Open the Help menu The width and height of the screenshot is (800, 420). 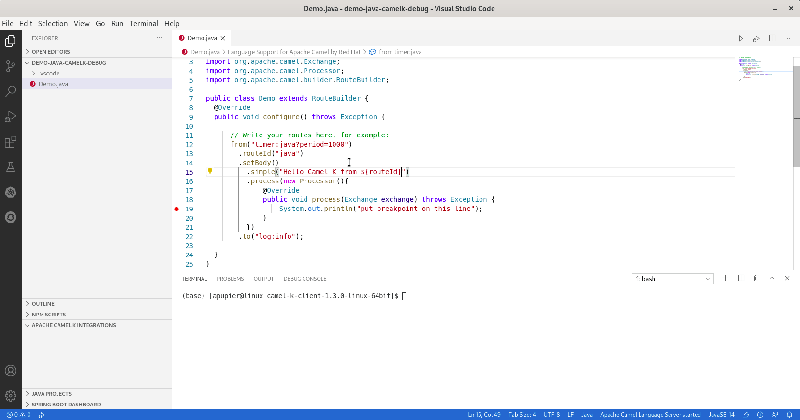[x=172, y=23]
